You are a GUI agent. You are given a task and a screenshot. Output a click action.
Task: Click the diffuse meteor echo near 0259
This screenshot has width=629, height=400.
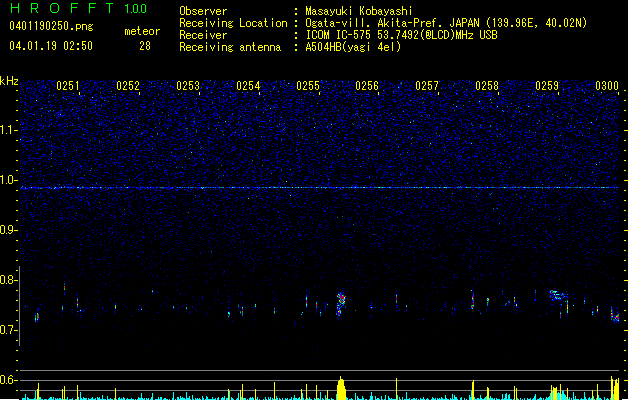558,296
